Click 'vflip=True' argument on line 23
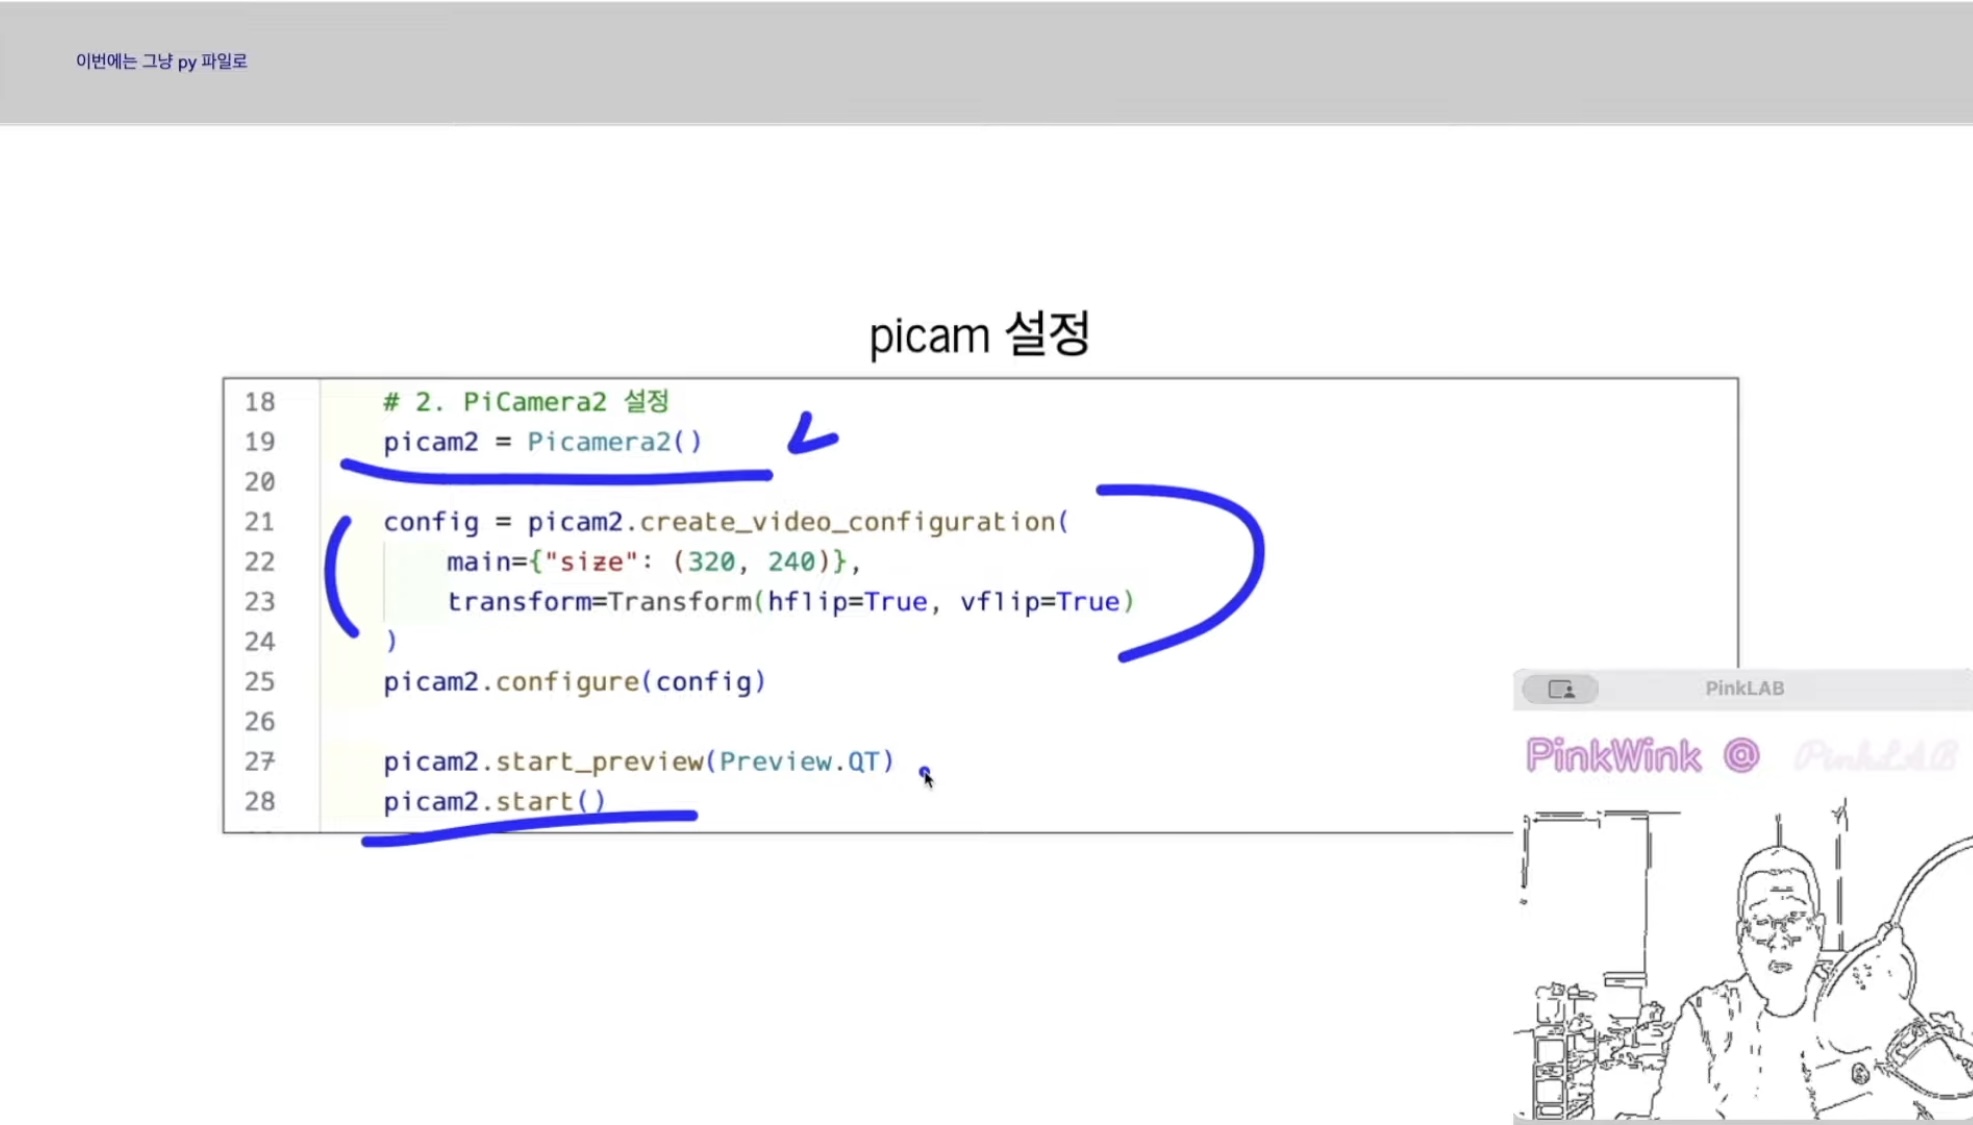 [1039, 602]
